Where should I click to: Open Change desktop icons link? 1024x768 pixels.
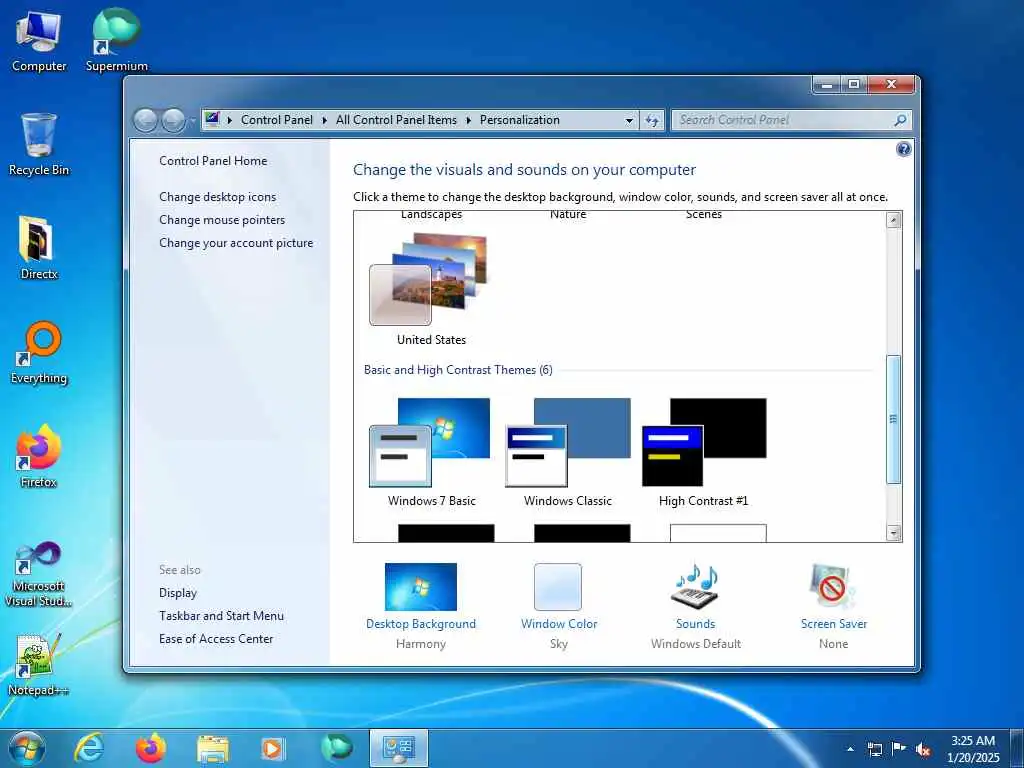217,197
